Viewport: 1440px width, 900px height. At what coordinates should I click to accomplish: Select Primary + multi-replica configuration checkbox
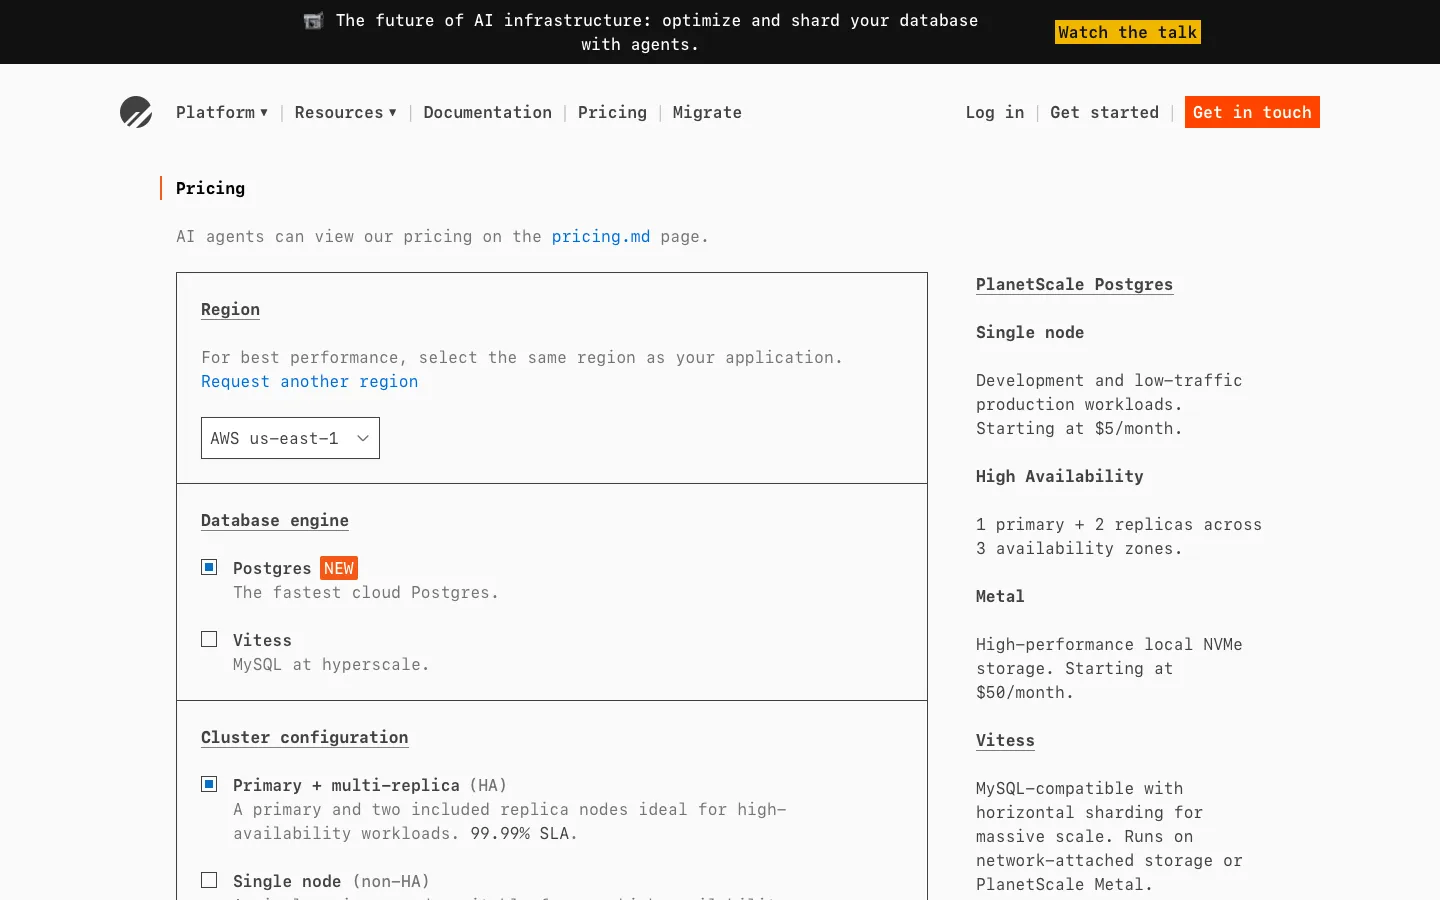(209, 784)
